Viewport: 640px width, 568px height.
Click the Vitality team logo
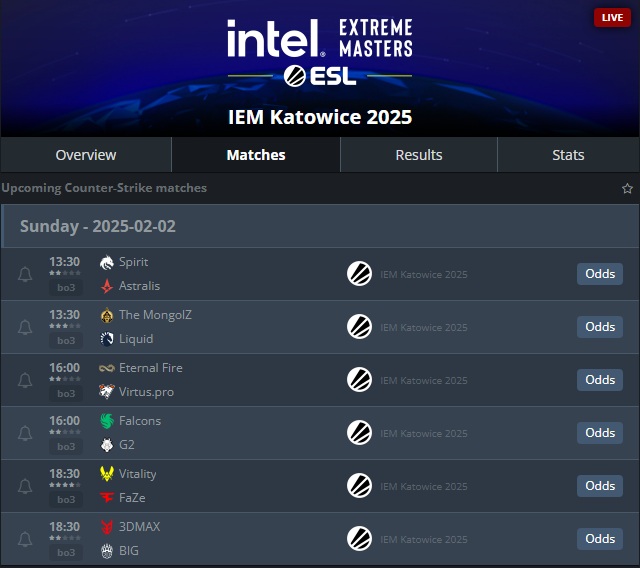tap(107, 474)
